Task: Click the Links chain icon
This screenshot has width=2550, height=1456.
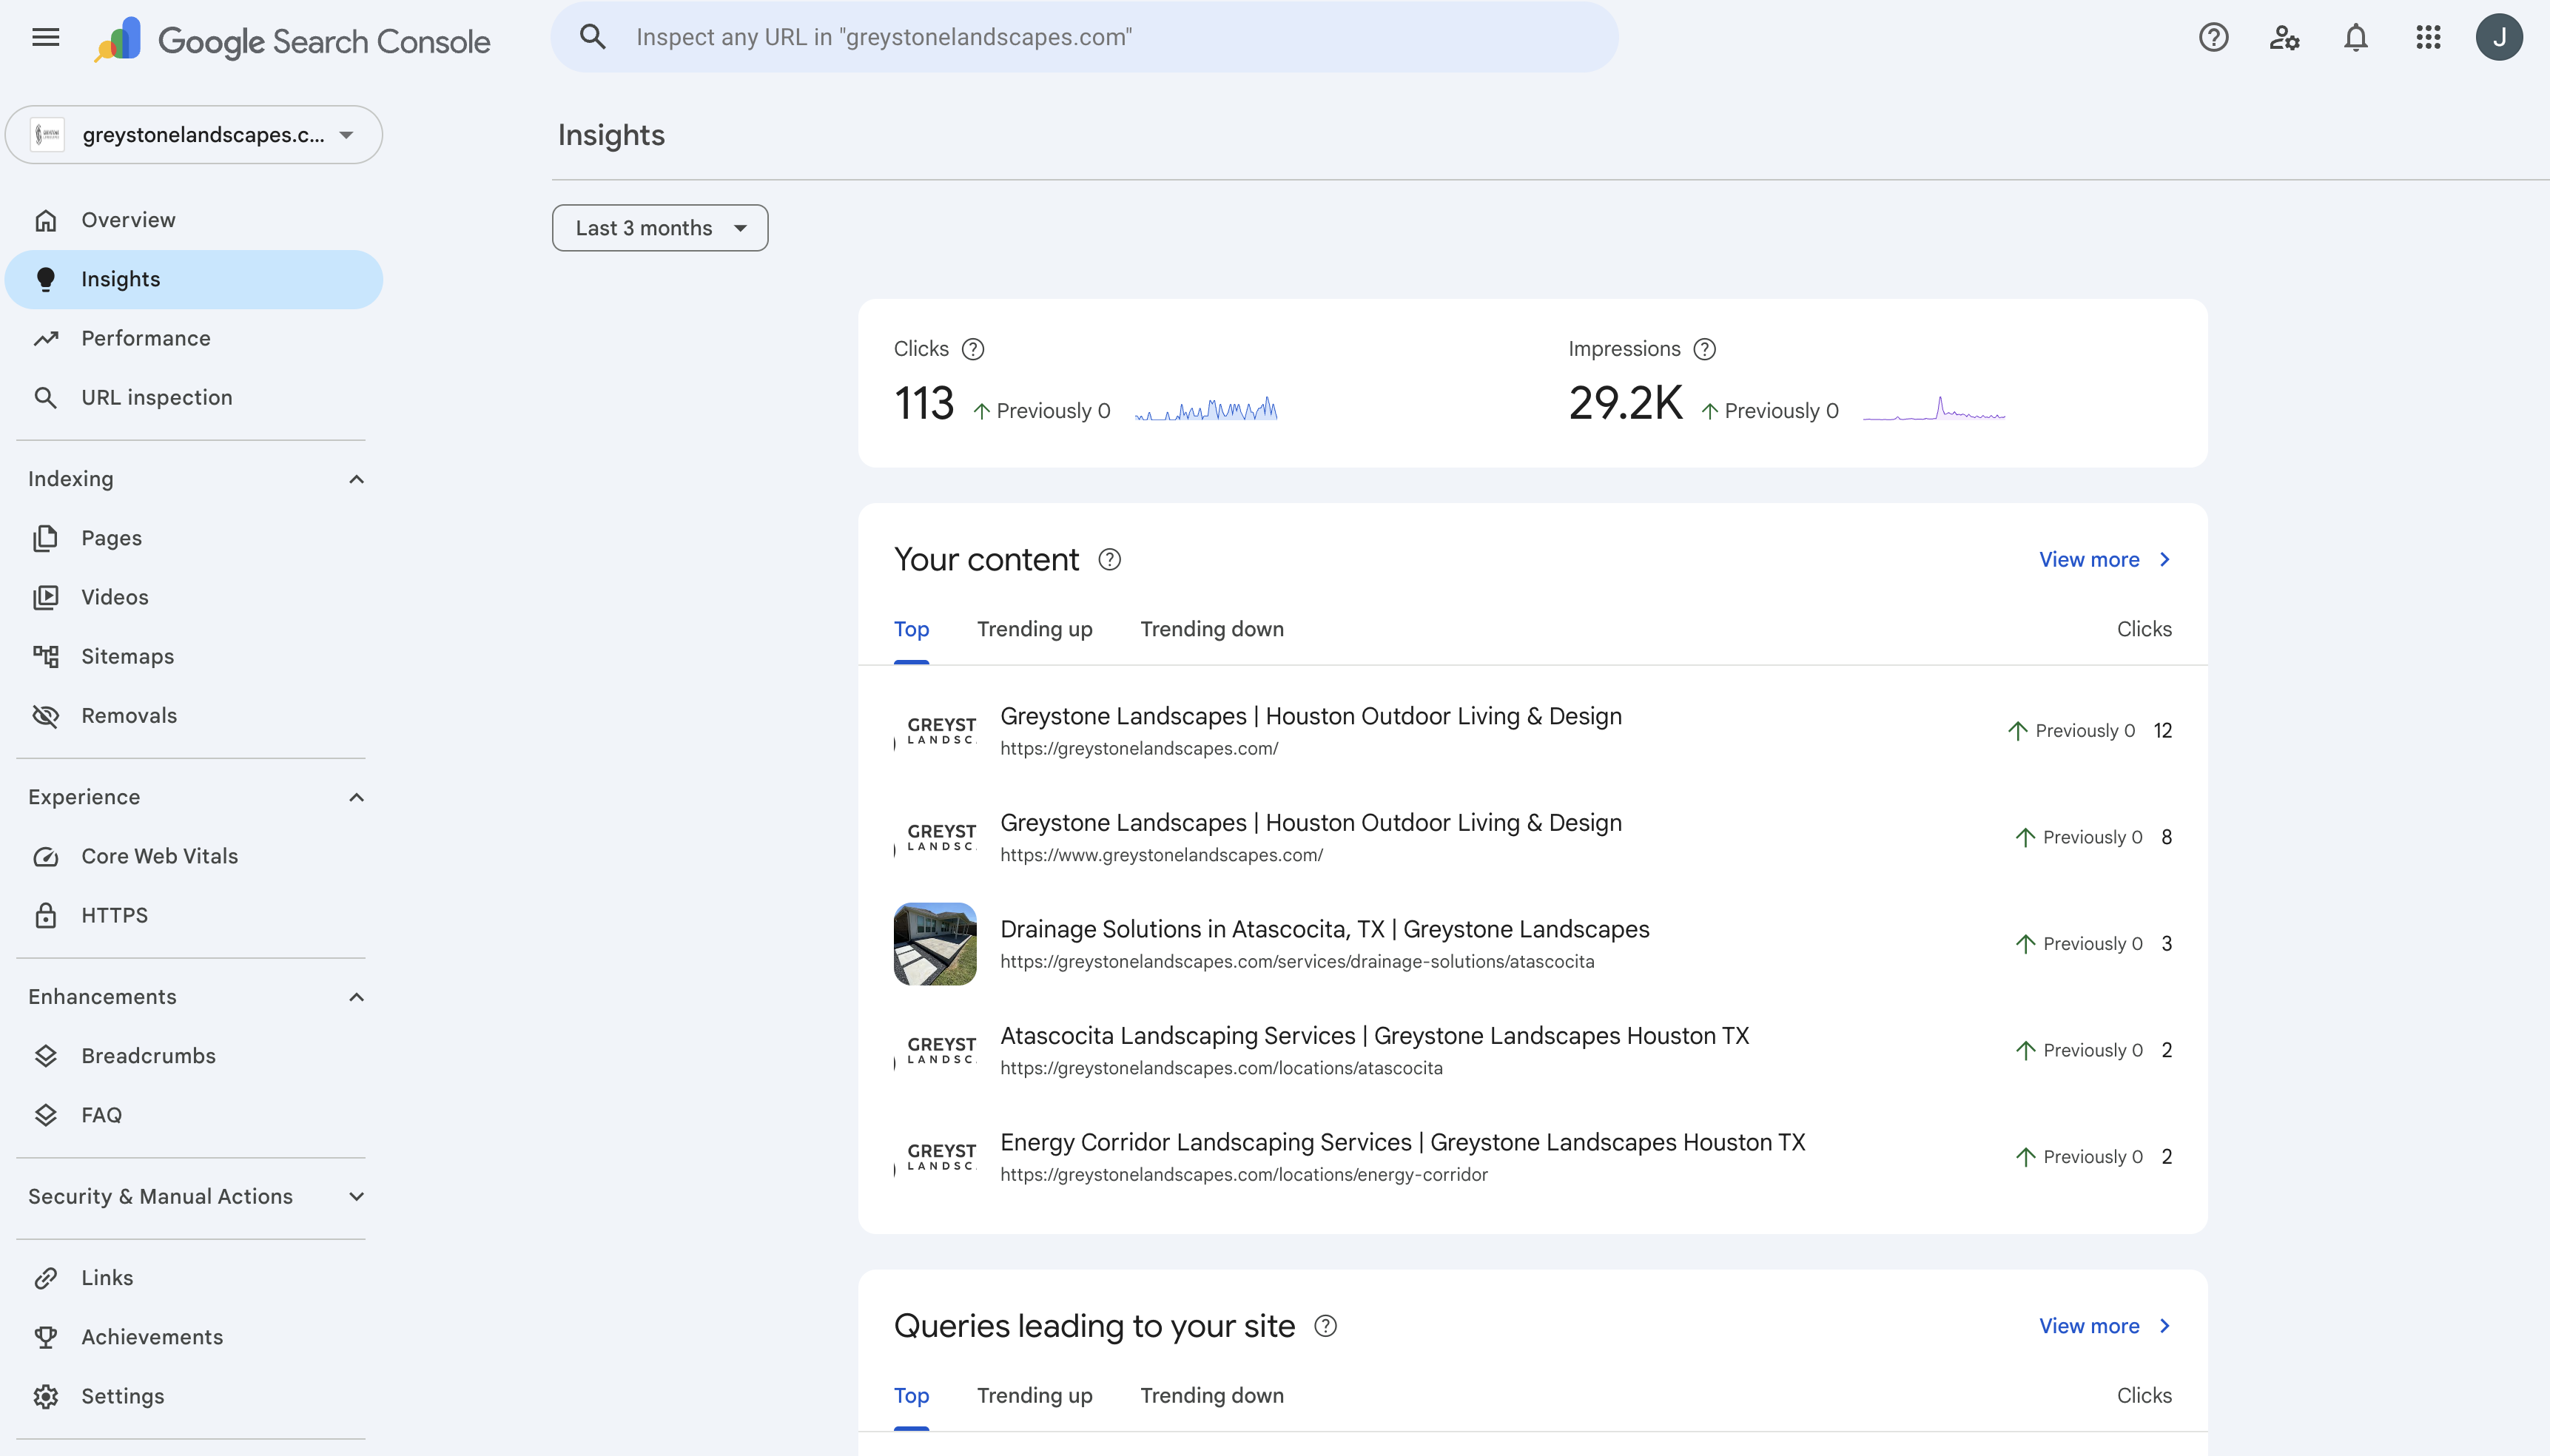Action: click(46, 1278)
